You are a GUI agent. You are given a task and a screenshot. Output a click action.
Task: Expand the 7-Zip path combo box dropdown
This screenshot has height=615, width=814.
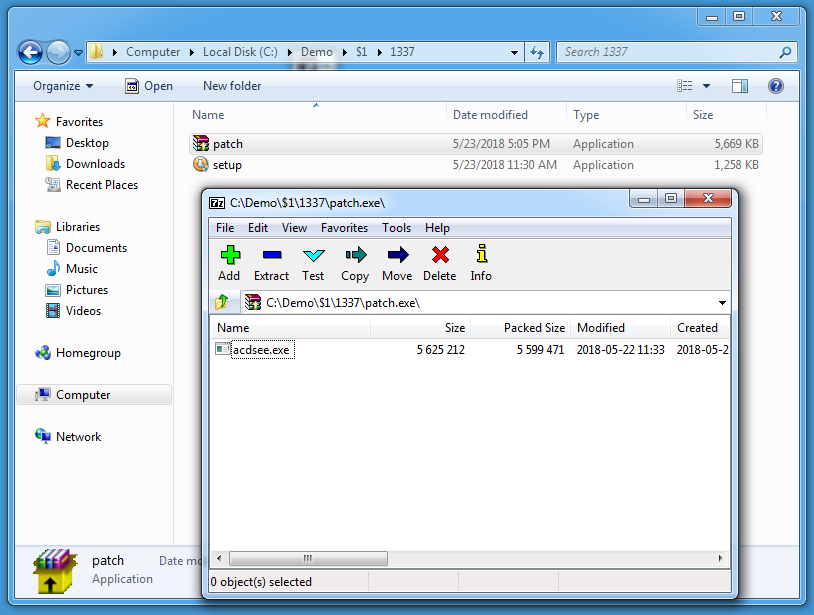click(722, 303)
